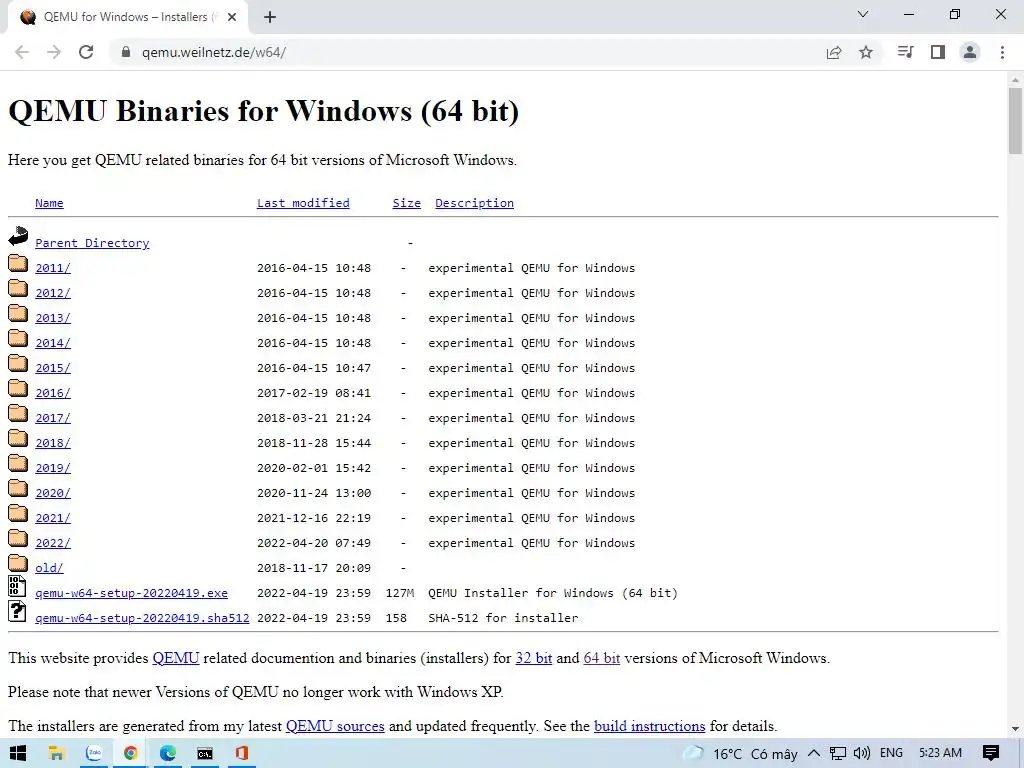This screenshot has width=1024, height=768.
Task: Click the ENG language indicator
Action: 891,753
